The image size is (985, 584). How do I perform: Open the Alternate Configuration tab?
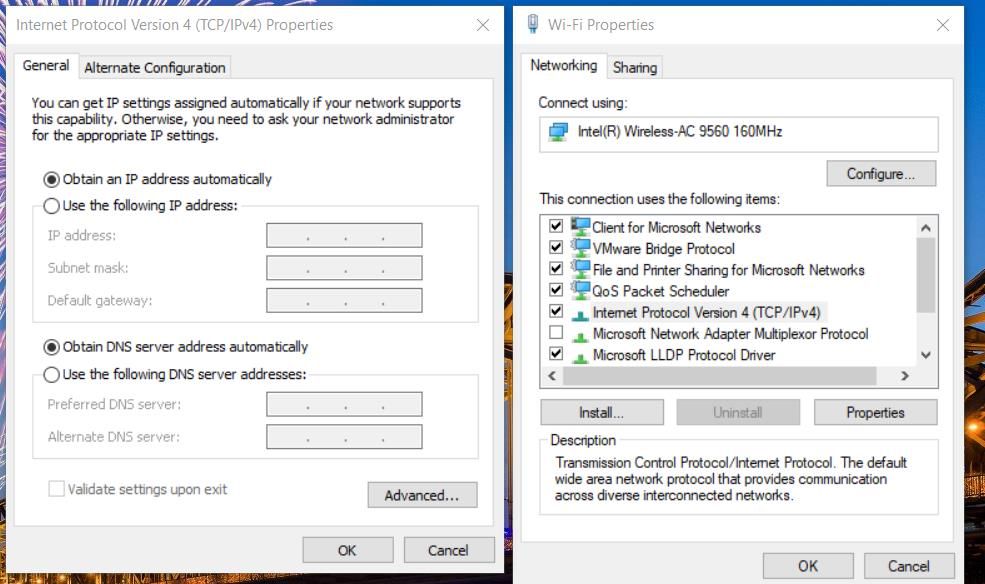(x=155, y=68)
